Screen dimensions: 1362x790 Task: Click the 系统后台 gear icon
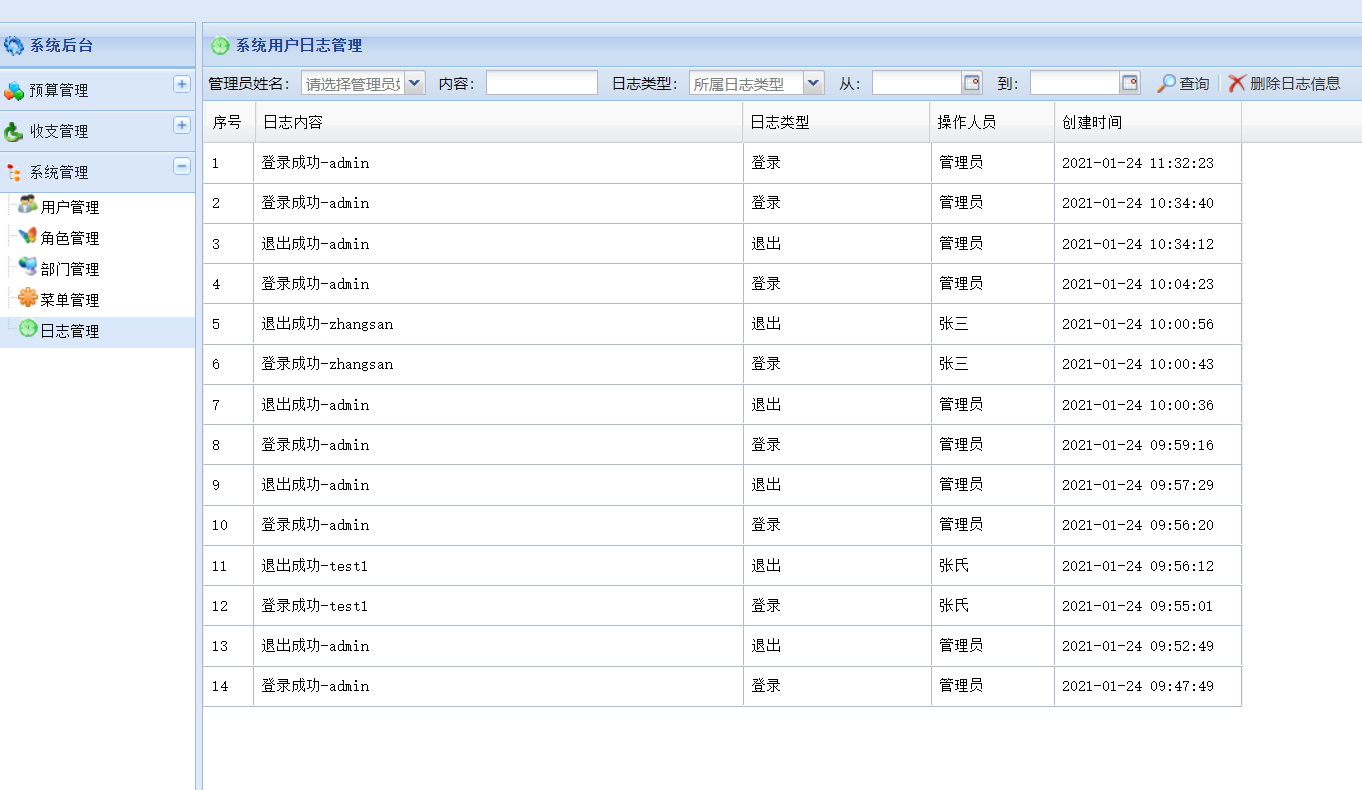[x=14, y=45]
